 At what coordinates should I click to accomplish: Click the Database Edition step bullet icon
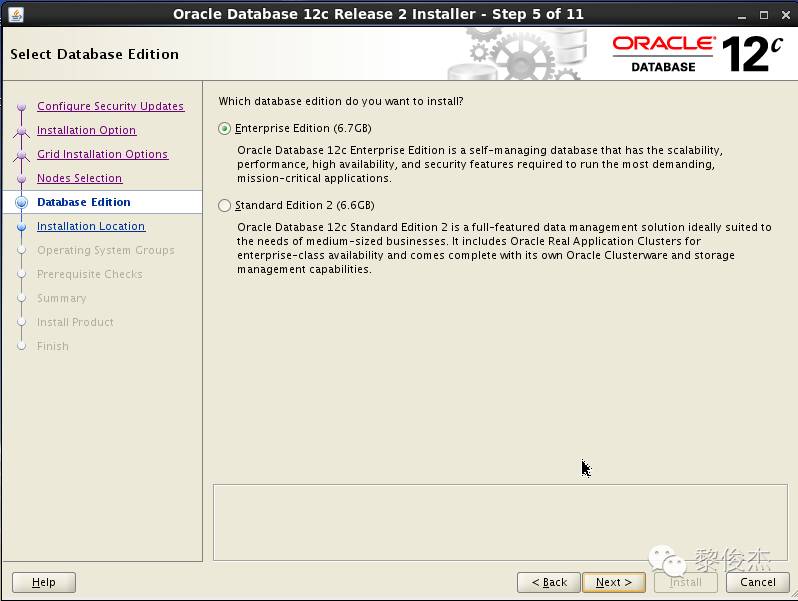pyautogui.click(x=21, y=203)
